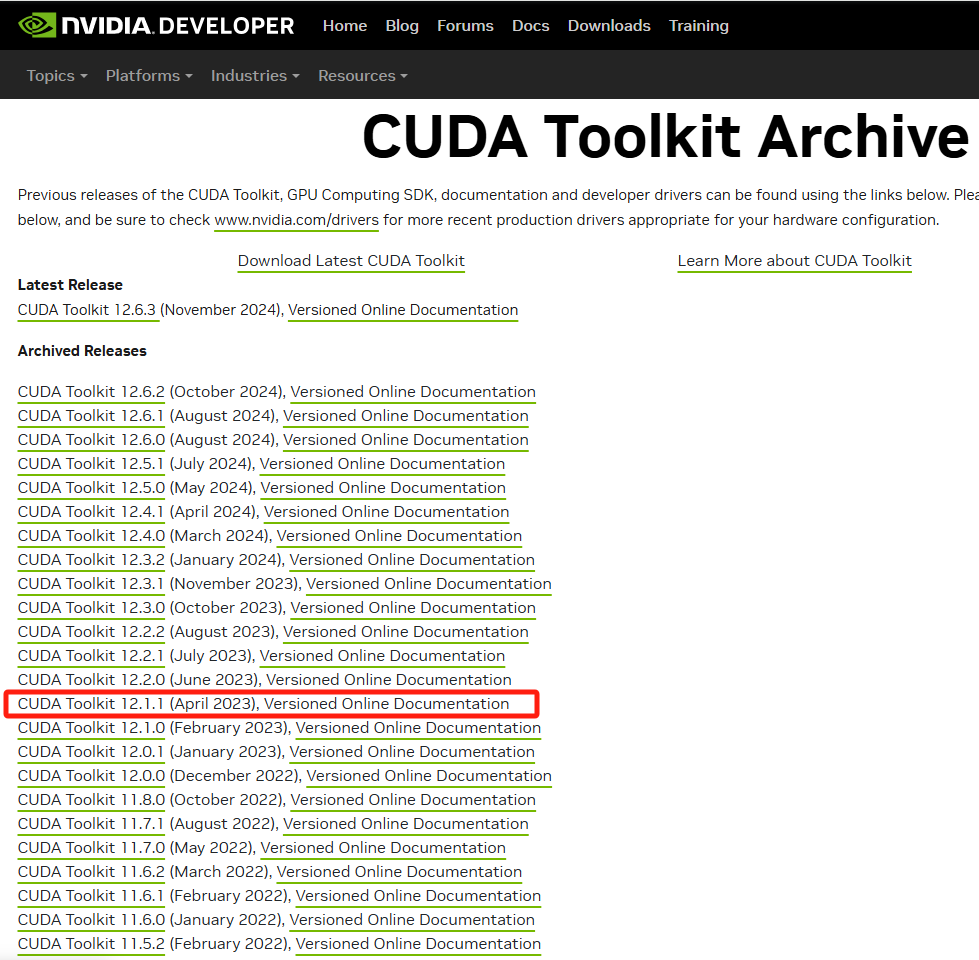This screenshot has width=979, height=960.
Task: Open documentation for the January 2022 release
Action: pyautogui.click(x=411, y=921)
